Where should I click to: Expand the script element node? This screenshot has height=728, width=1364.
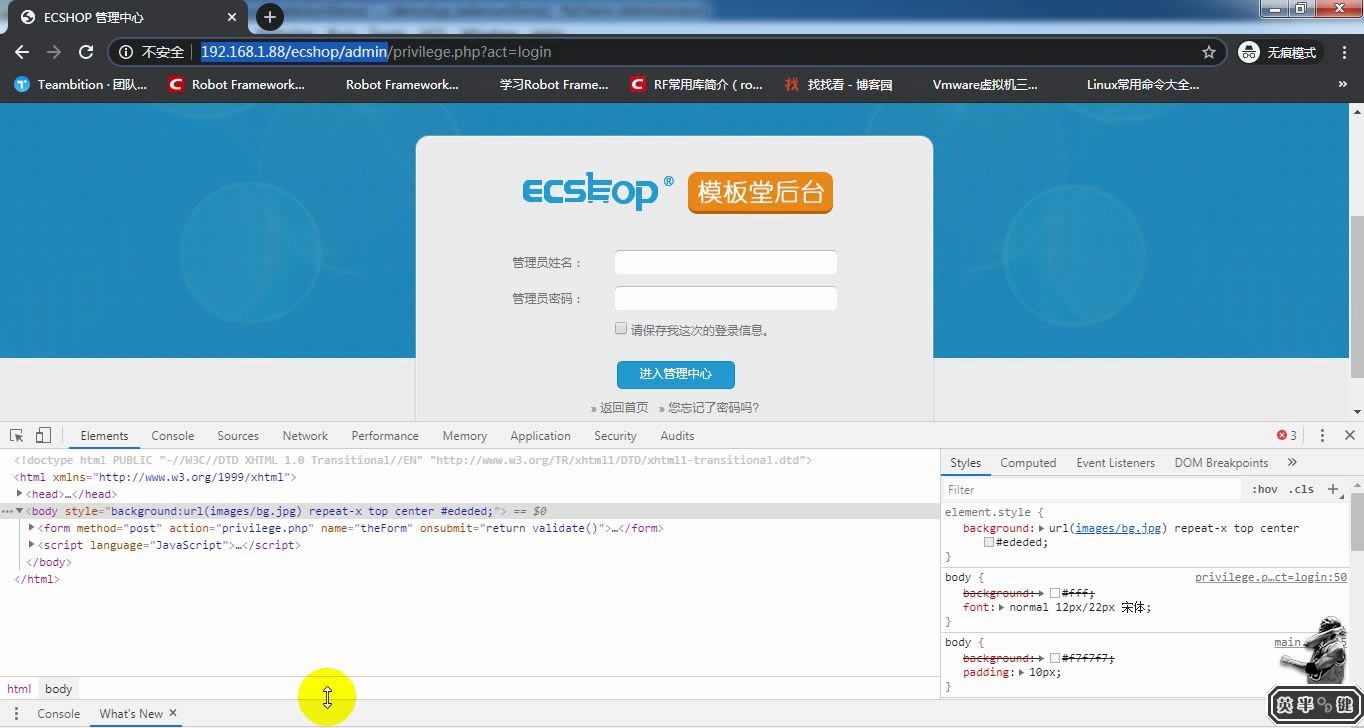click(32, 545)
